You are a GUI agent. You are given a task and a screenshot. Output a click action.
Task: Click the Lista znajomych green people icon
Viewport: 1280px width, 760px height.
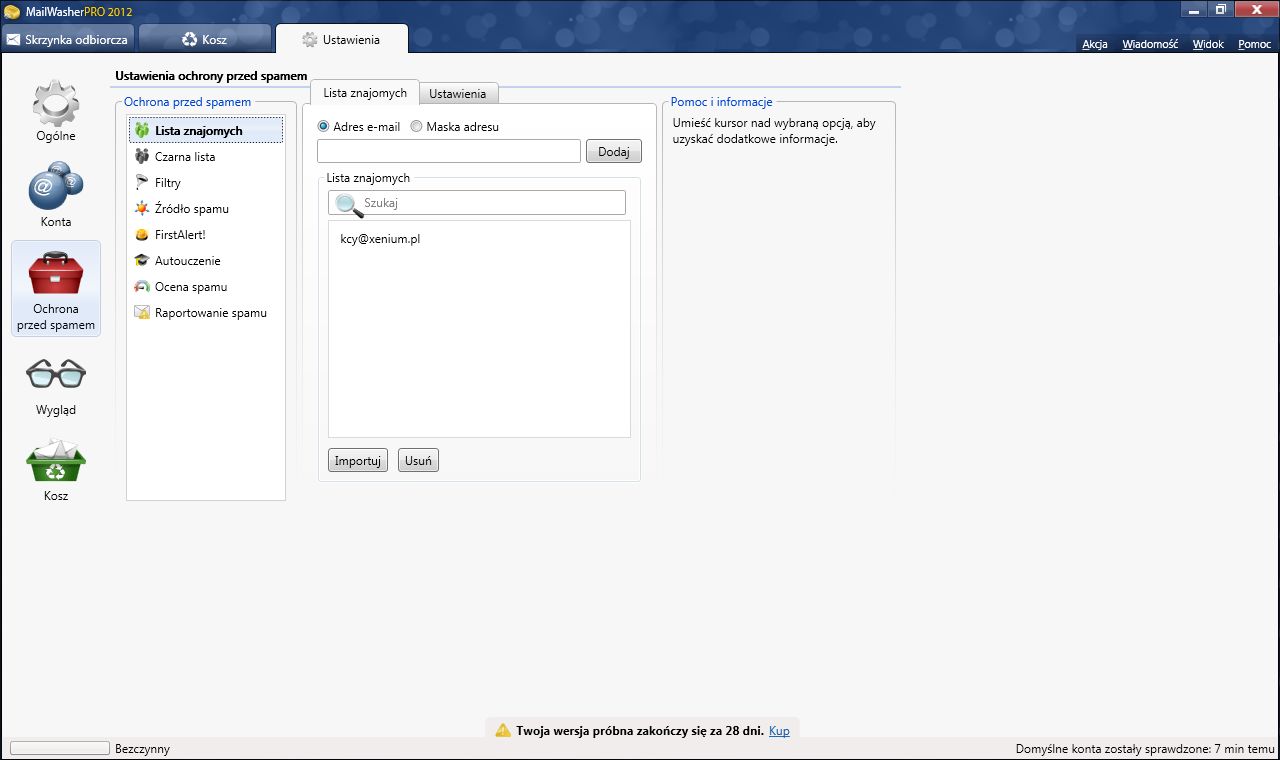click(x=142, y=131)
